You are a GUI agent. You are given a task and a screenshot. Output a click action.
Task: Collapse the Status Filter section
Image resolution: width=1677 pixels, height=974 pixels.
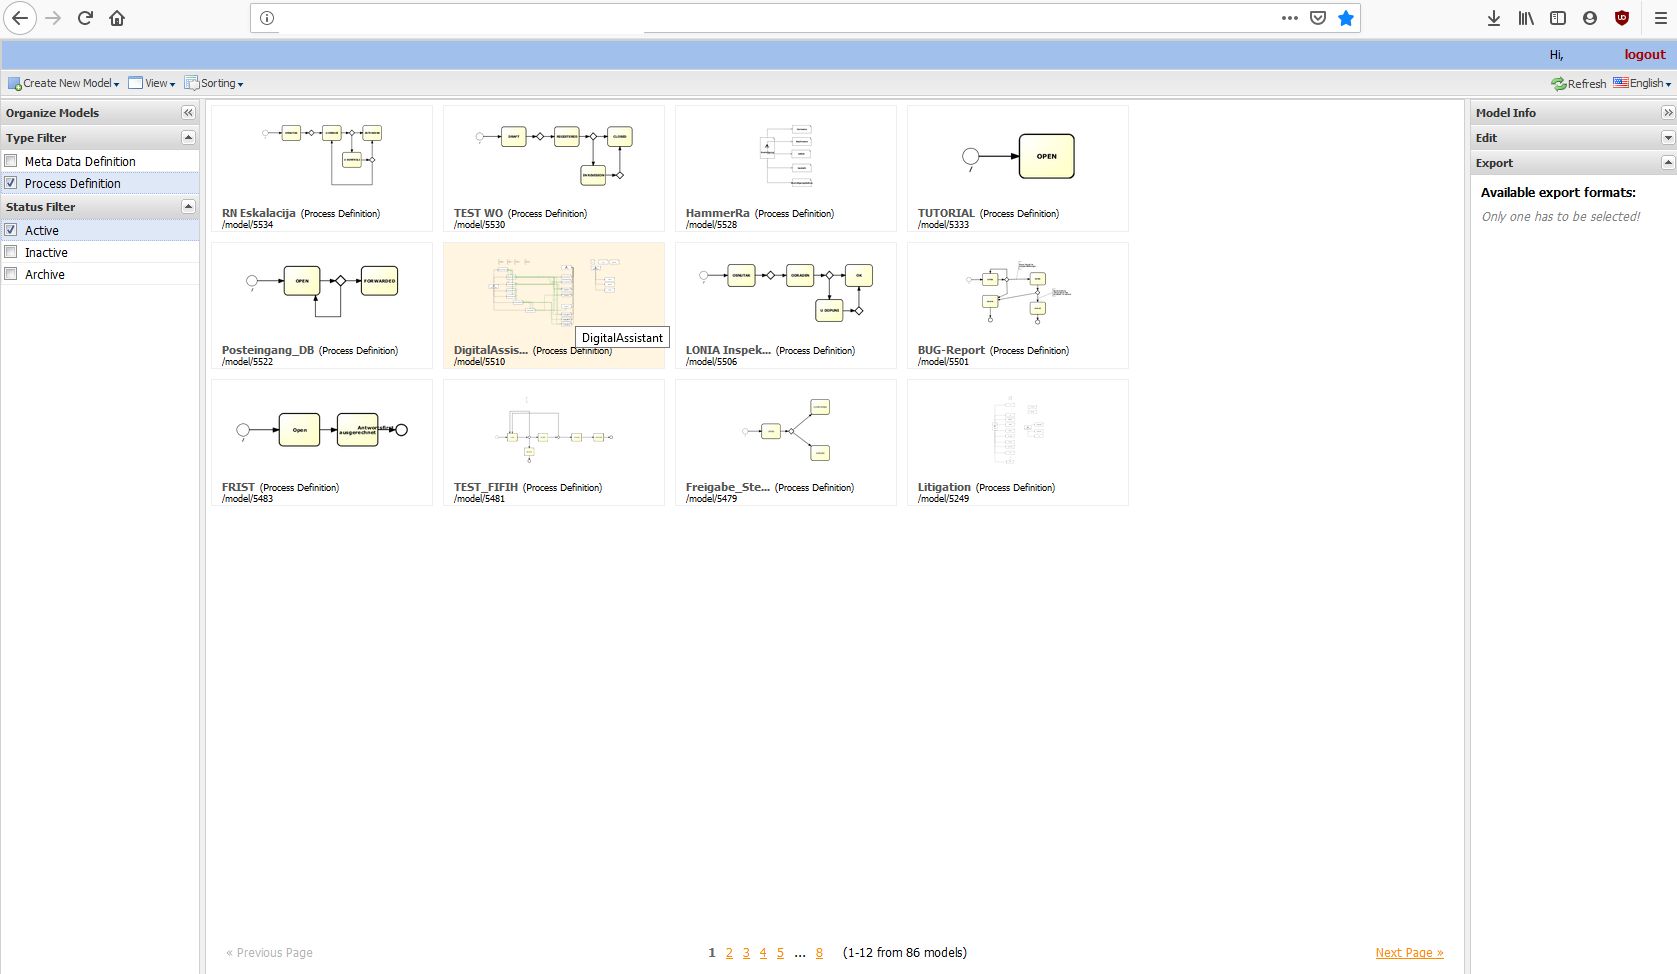point(188,206)
